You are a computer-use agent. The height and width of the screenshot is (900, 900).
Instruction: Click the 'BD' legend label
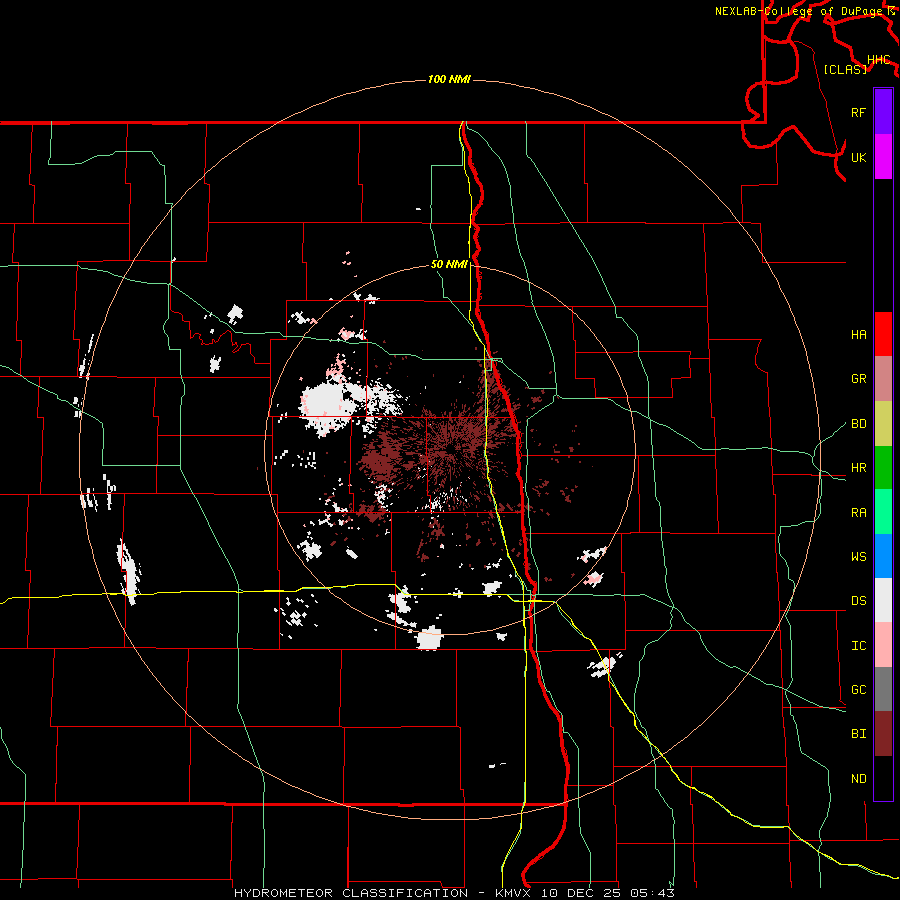pos(858,424)
